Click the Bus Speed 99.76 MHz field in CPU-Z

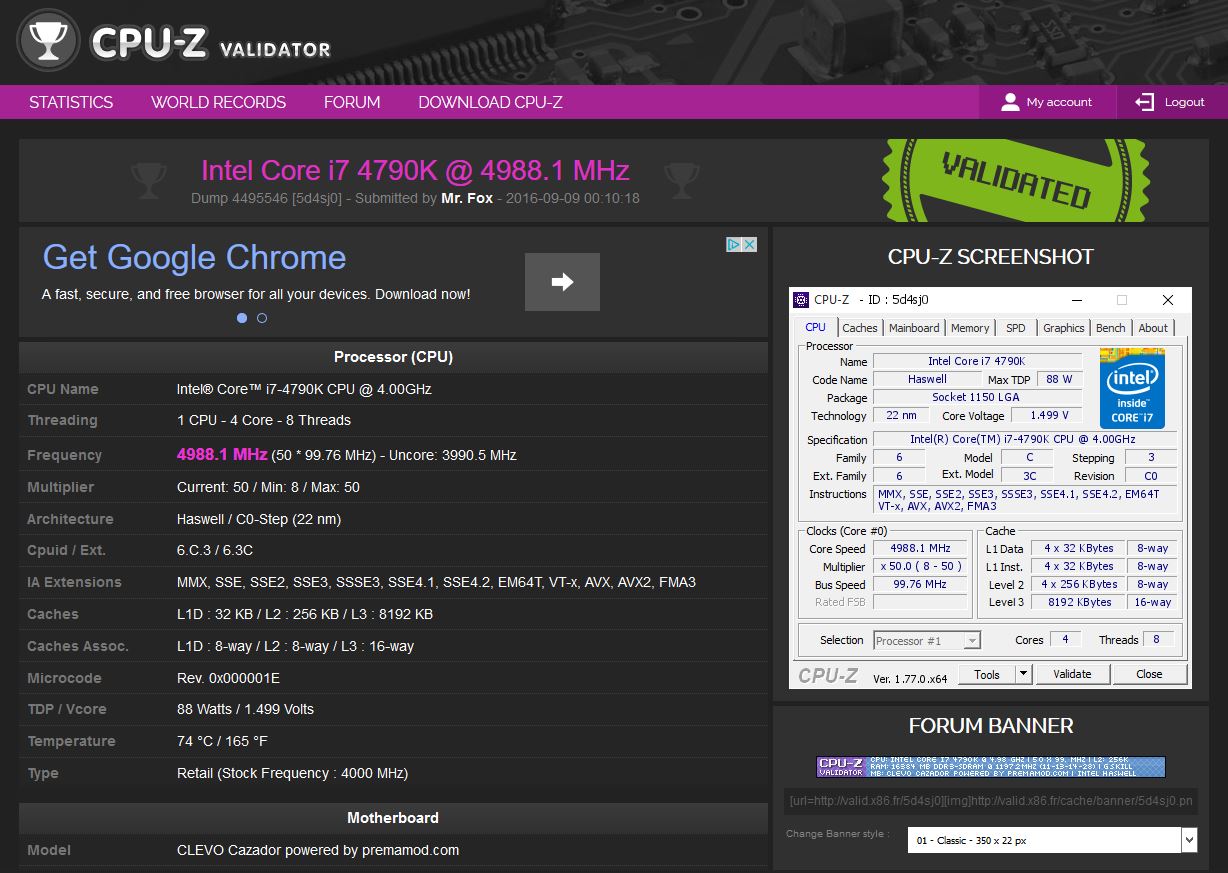click(x=919, y=584)
